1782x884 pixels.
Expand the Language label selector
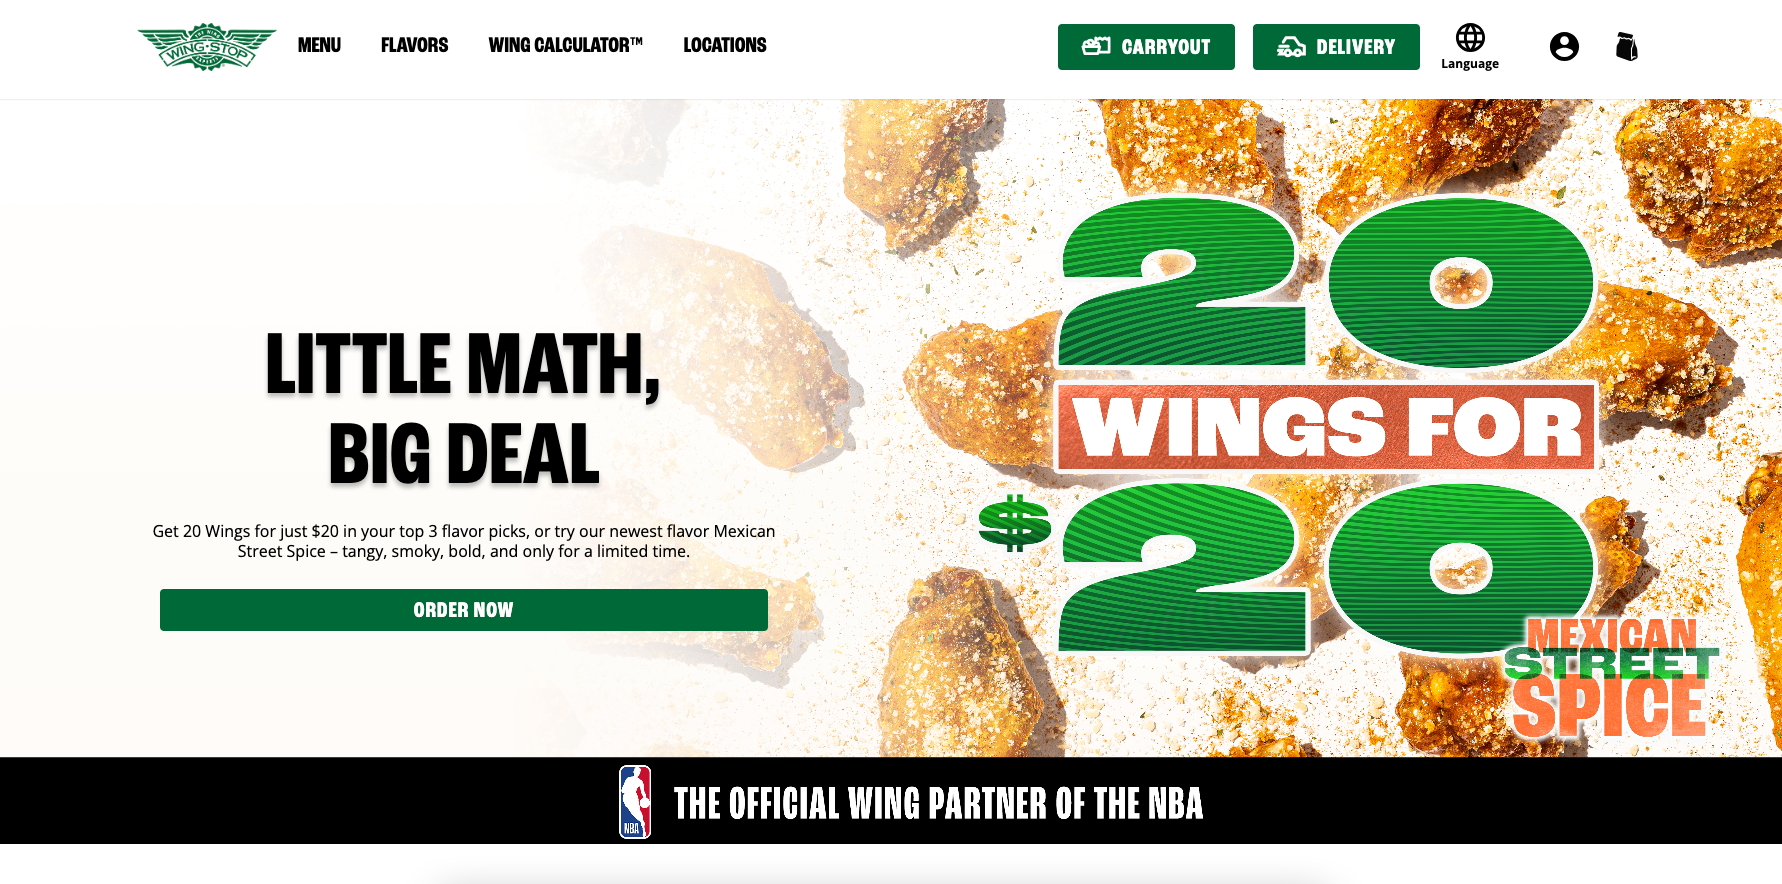[1470, 64]
